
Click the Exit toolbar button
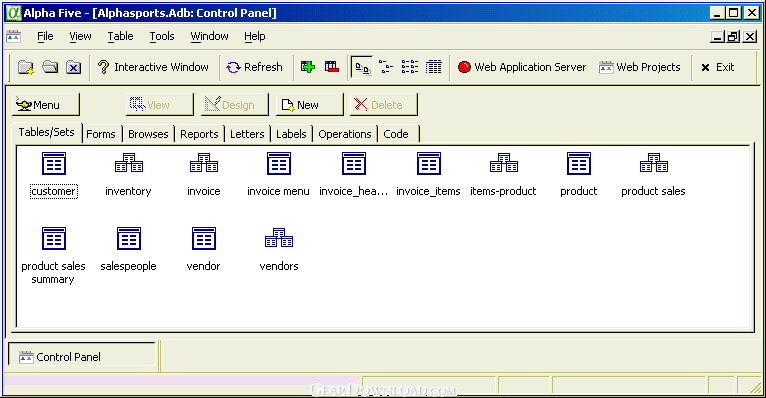coord(718,67)
